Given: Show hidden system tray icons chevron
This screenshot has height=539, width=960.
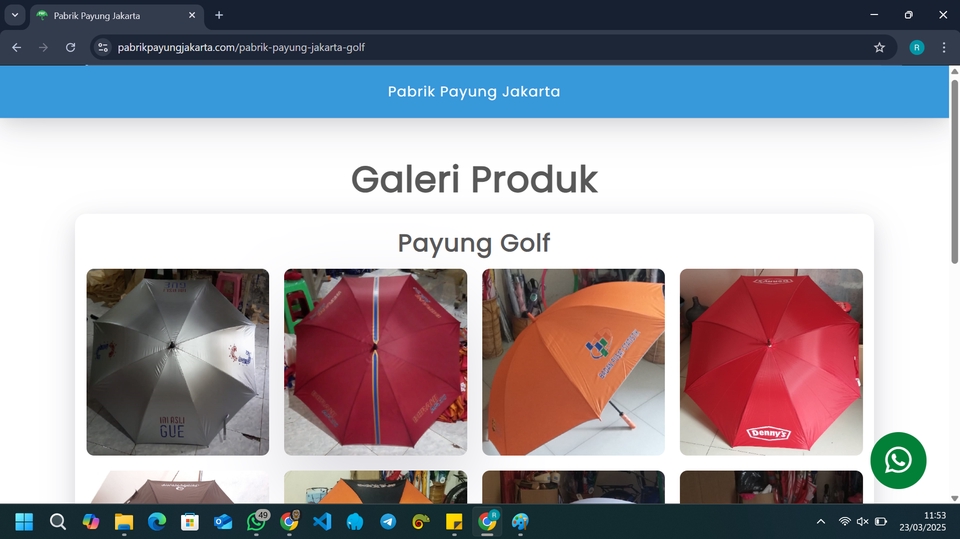Looking at the screenshot, I should pos(820,522).
